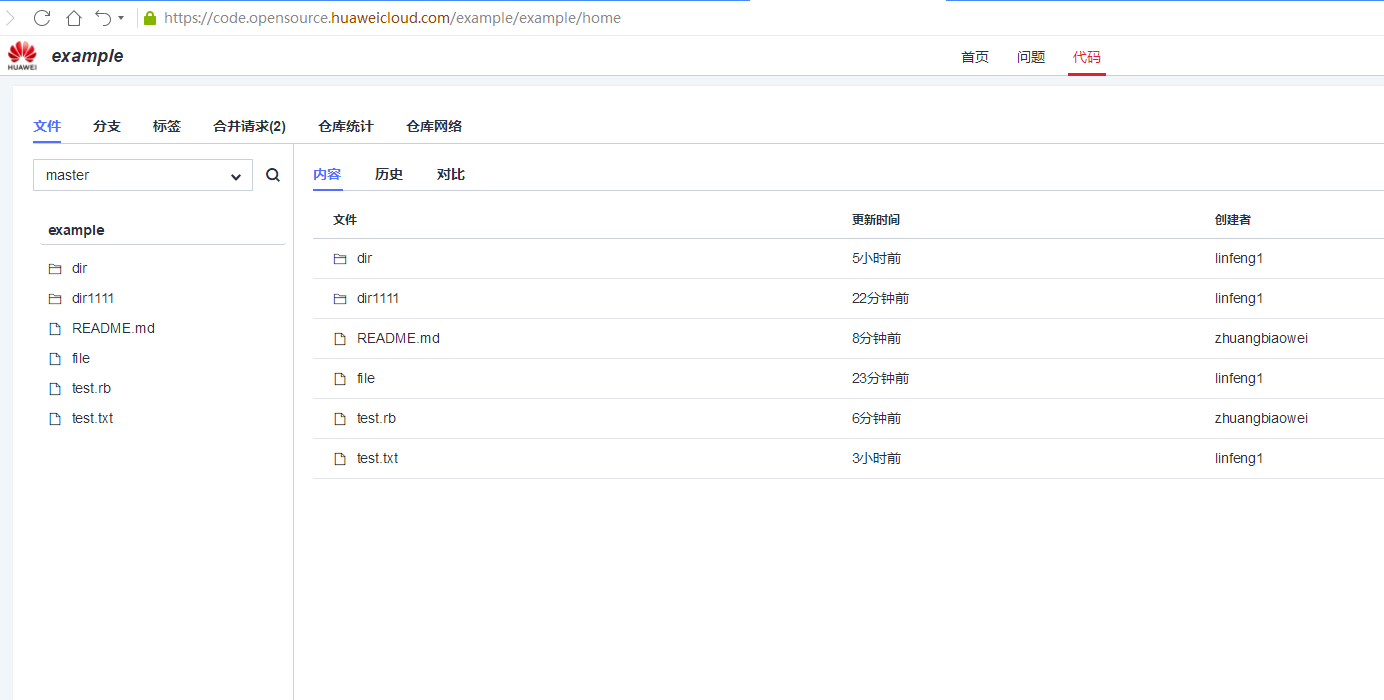Open test.txt link in the file table
Viewport: 1384px width, 700px height.
pos(377,458)
